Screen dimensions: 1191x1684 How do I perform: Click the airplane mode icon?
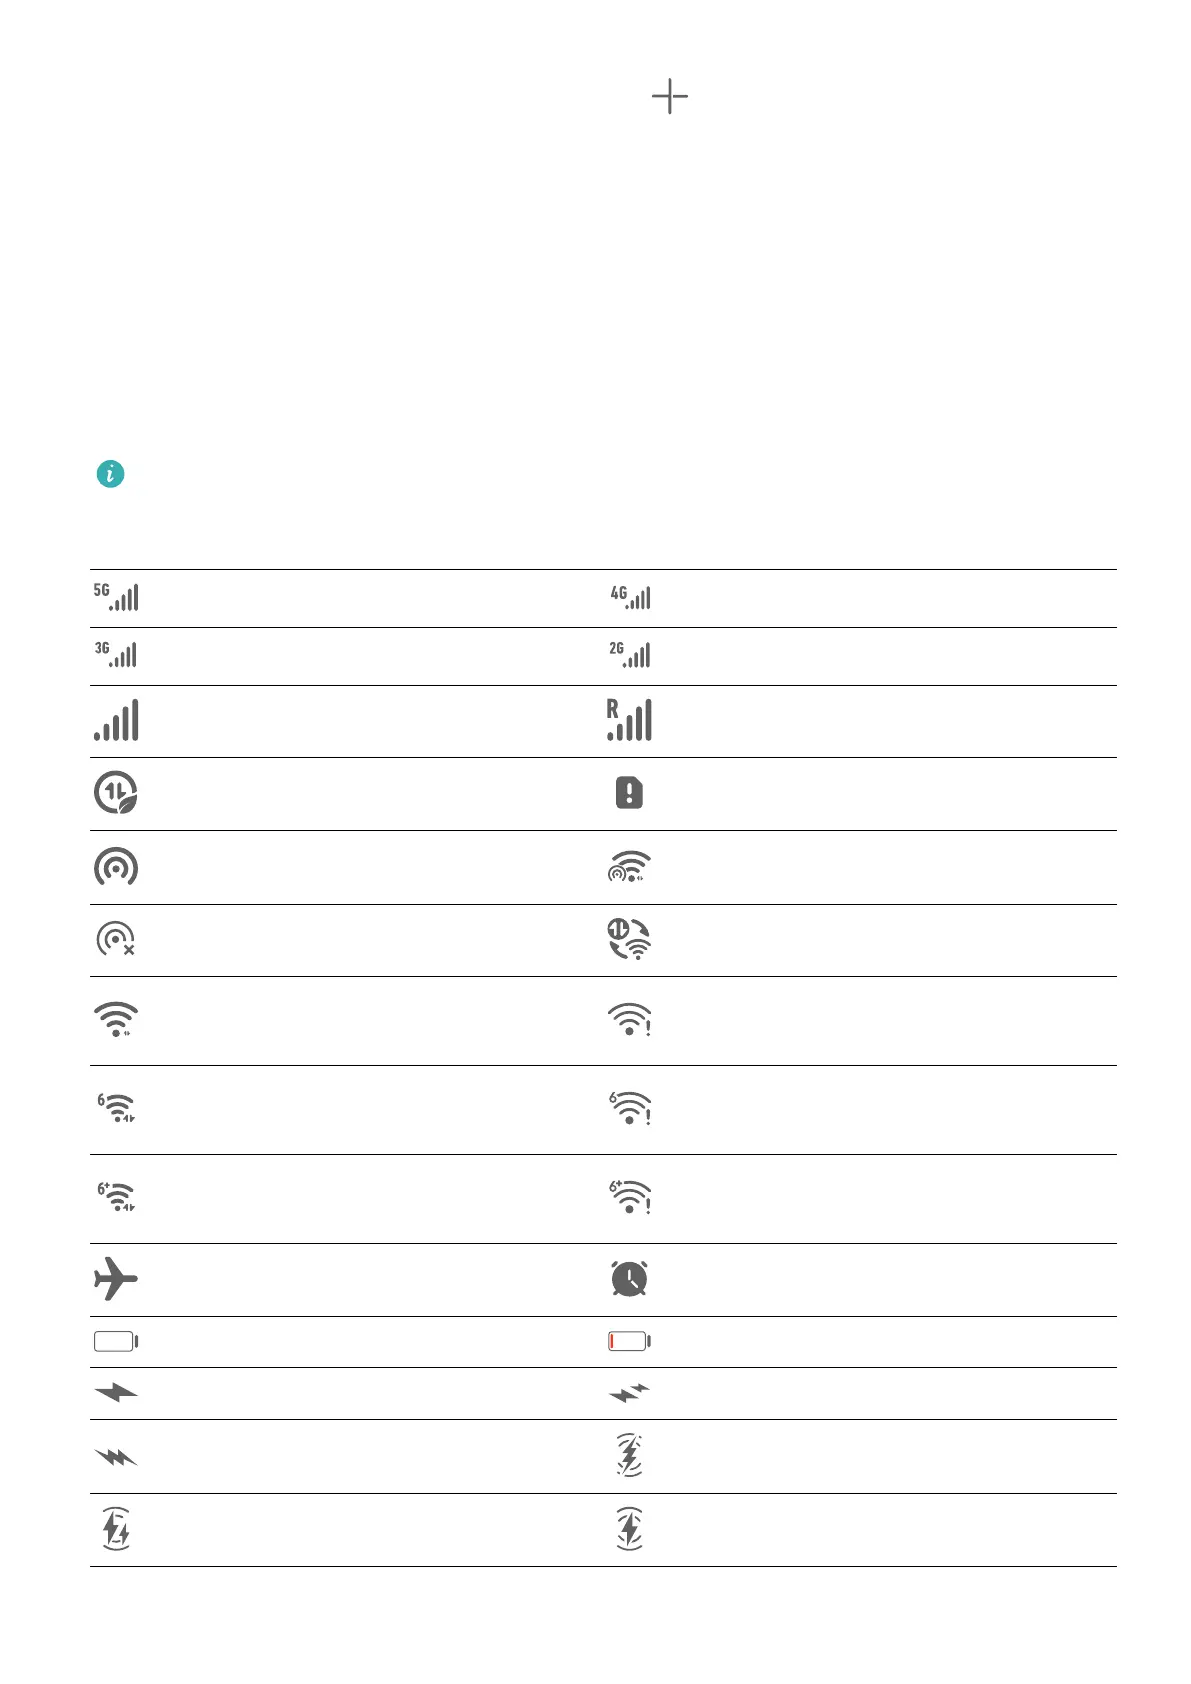point(116,1279)
